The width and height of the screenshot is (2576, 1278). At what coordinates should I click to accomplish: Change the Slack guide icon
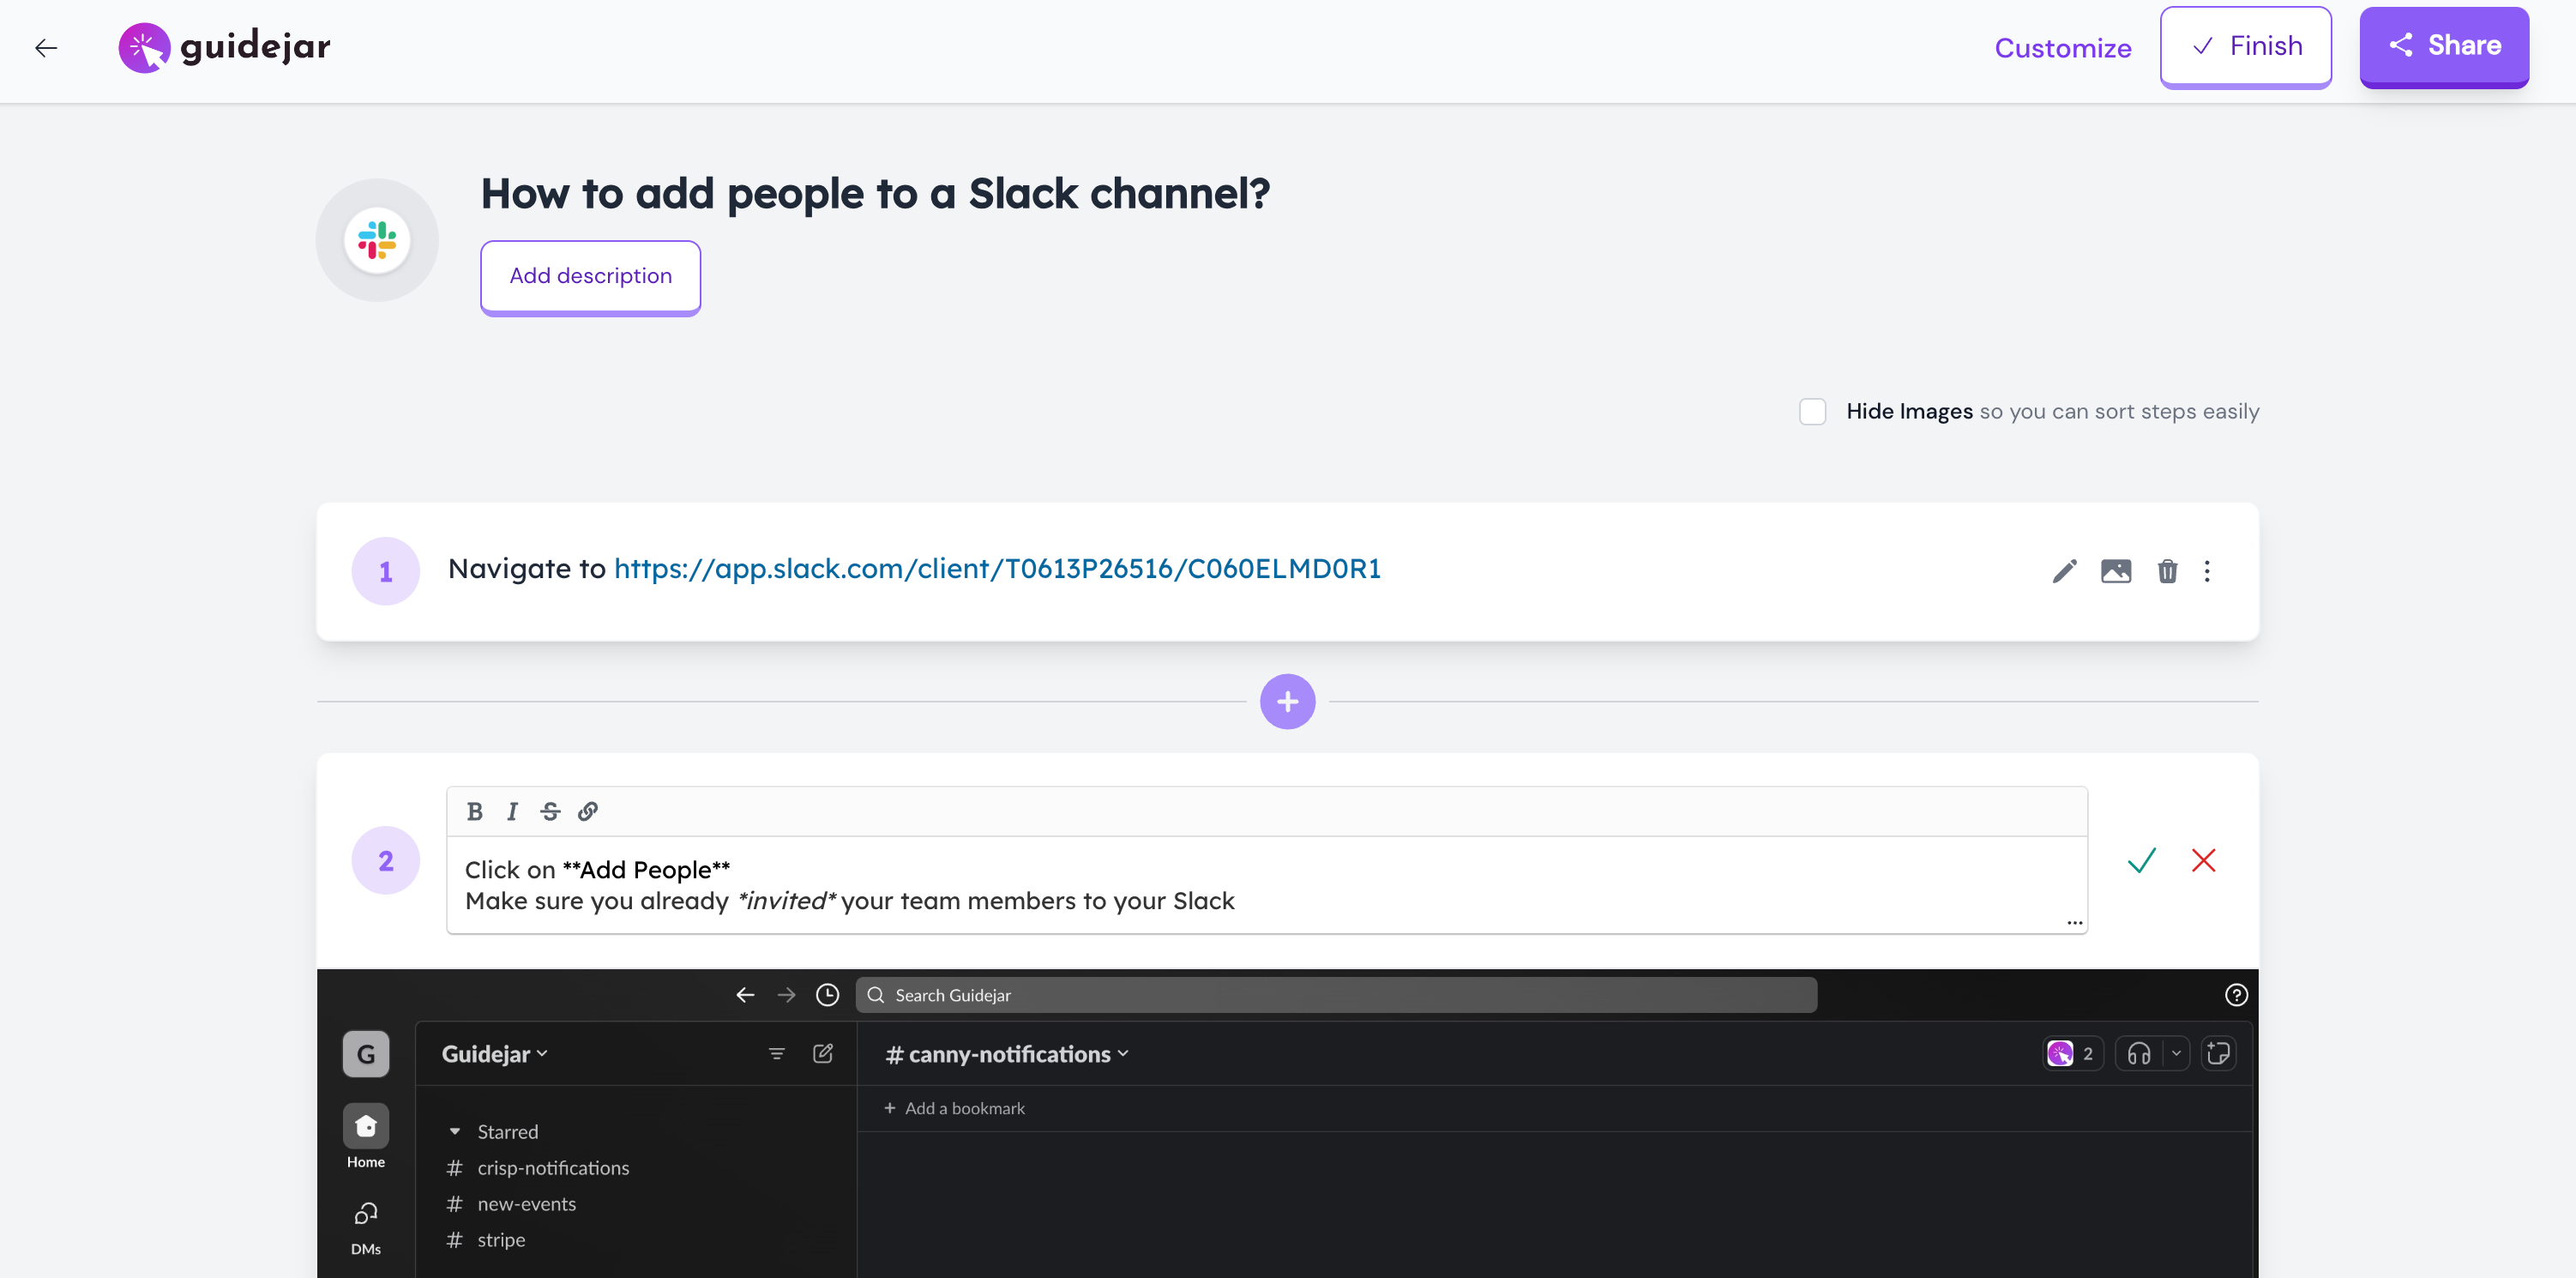click(x=377, y=240)
